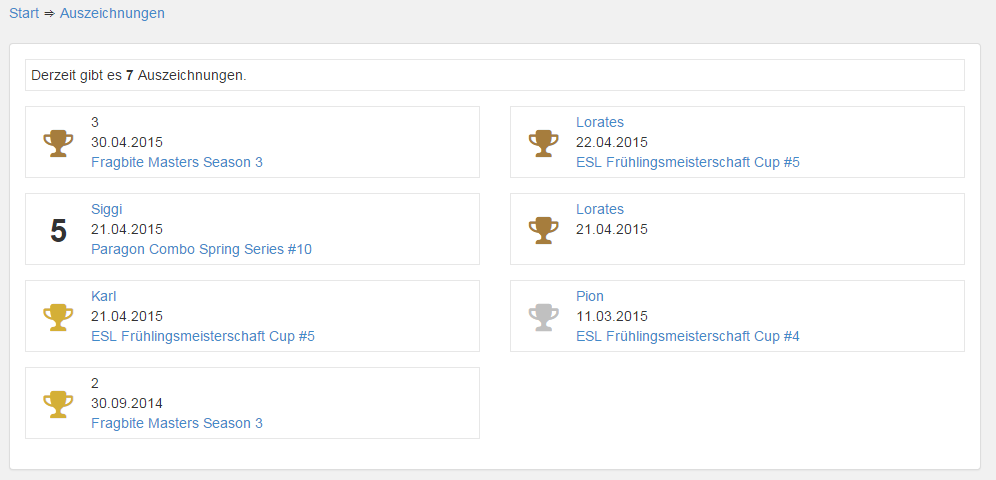Open Pion player profile

click(x=589, y=297)
